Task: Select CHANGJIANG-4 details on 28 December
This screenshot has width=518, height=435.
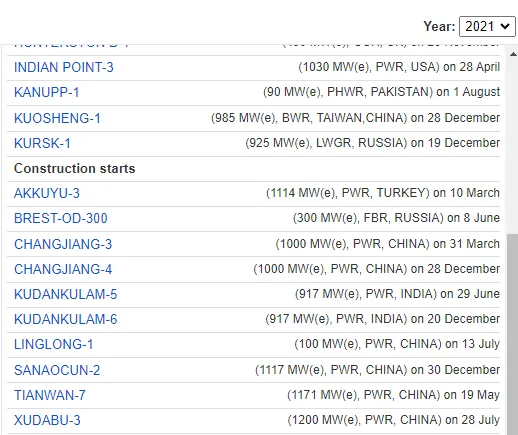Action: [377, 269]
